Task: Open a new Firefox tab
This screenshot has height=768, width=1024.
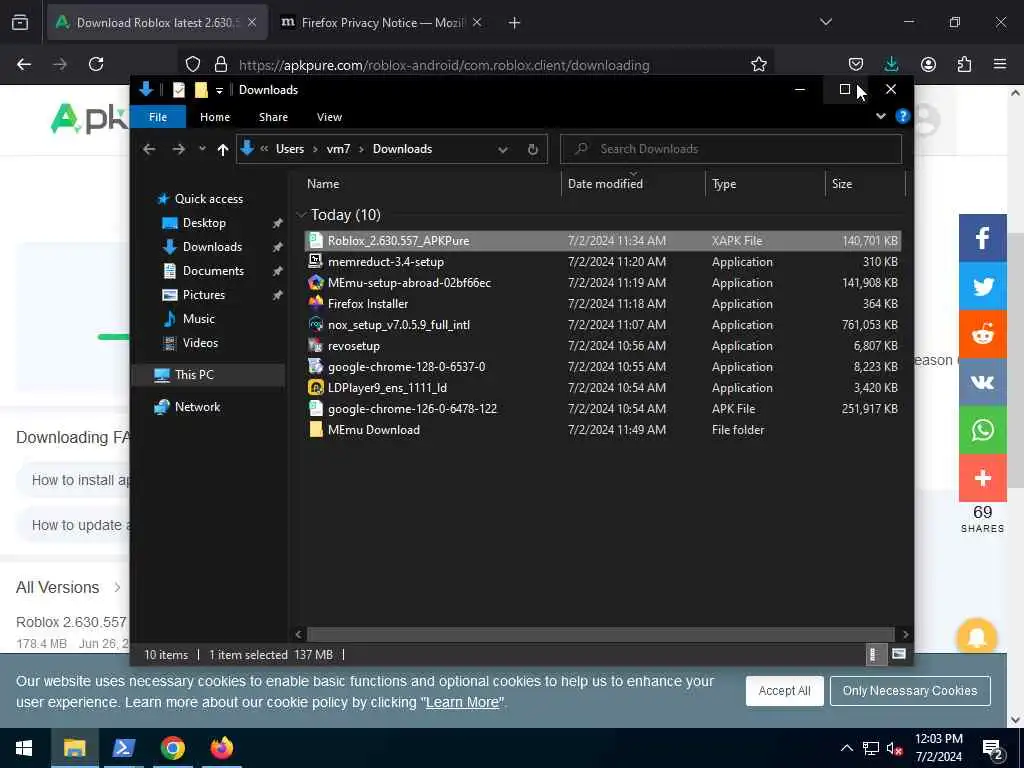Action: tap(514, 23)
